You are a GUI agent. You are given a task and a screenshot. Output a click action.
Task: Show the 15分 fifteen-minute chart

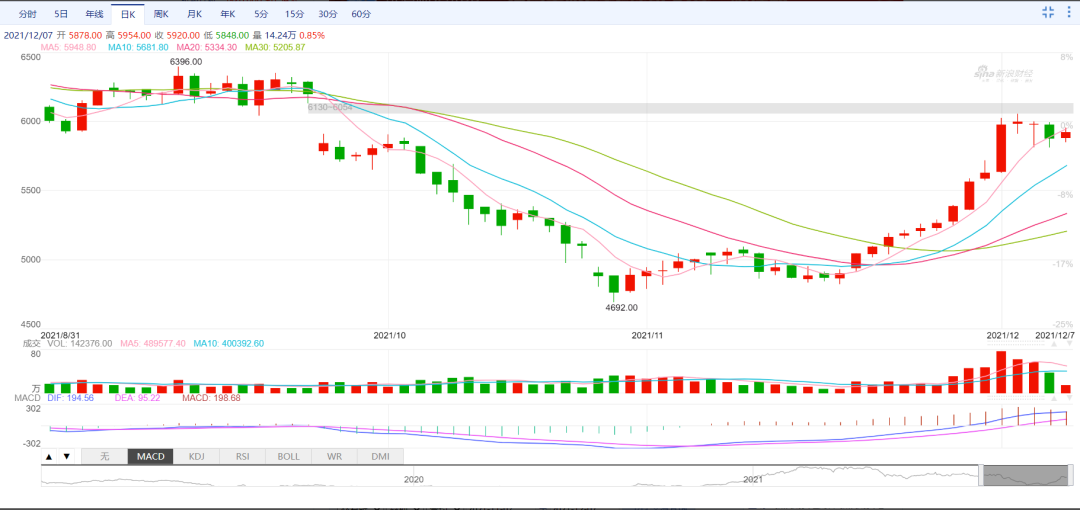pos(294,14)
